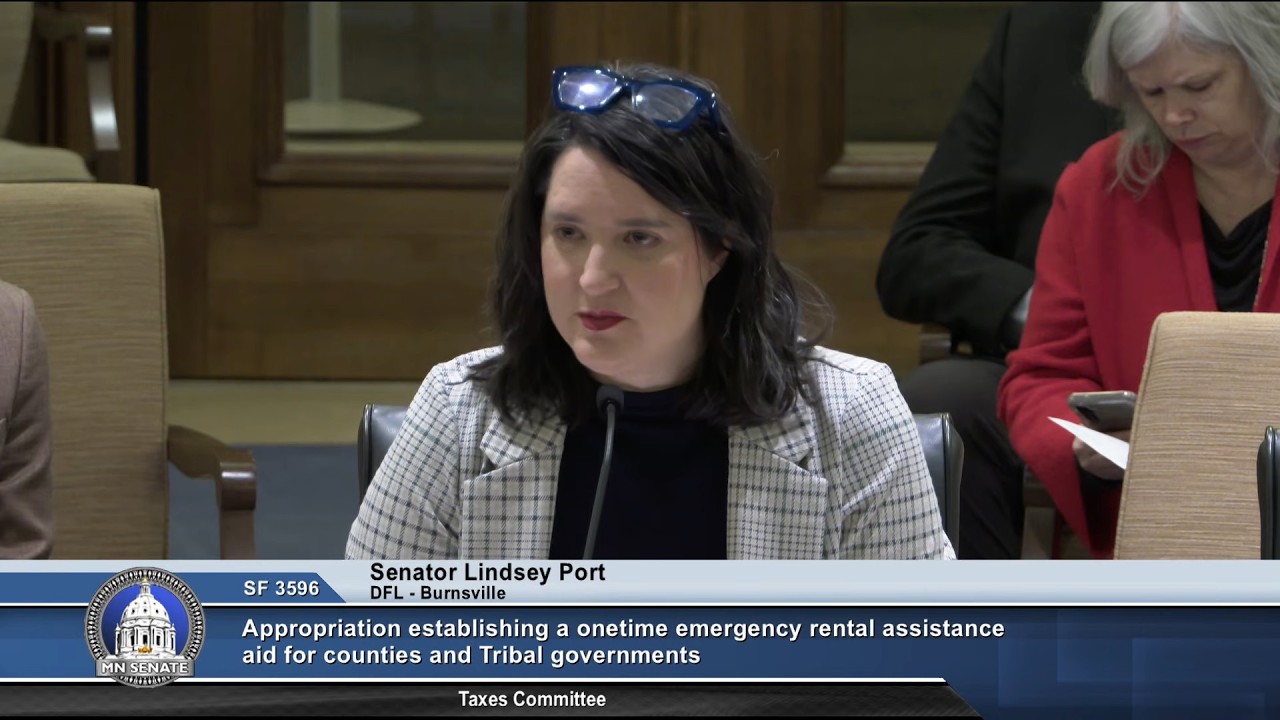
Task: Click the phone held by woman in red
Action: [1102, 409]
